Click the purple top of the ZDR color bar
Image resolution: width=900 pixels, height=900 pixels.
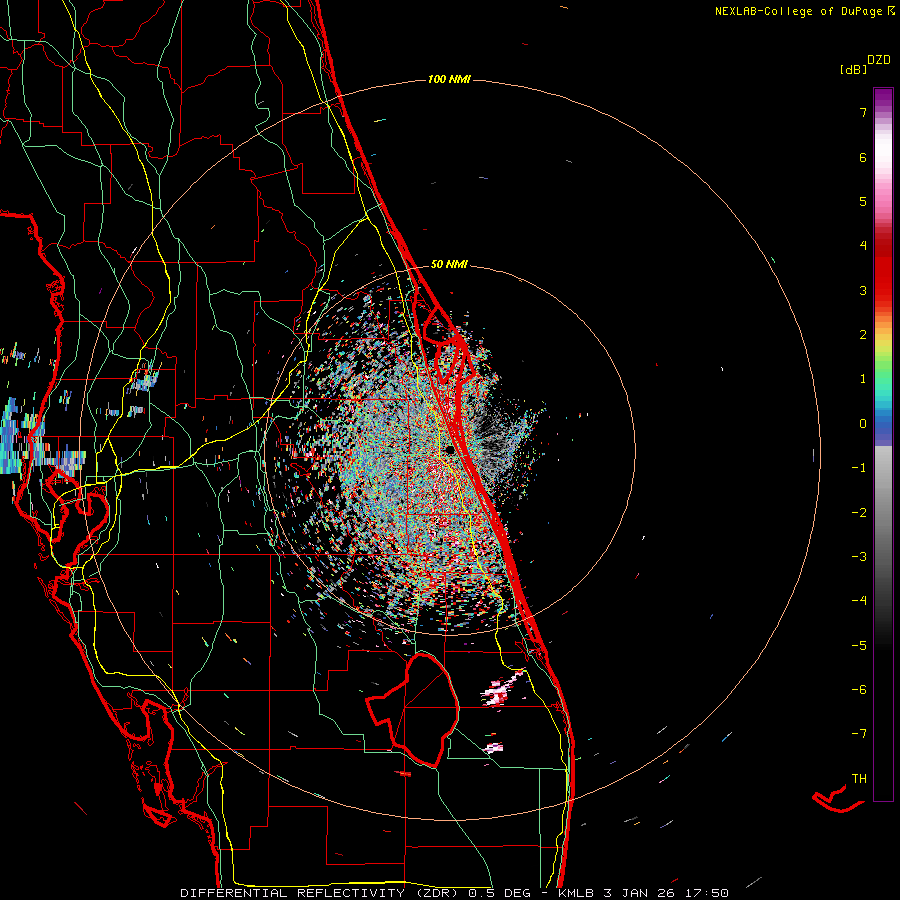tap(883, 98)
